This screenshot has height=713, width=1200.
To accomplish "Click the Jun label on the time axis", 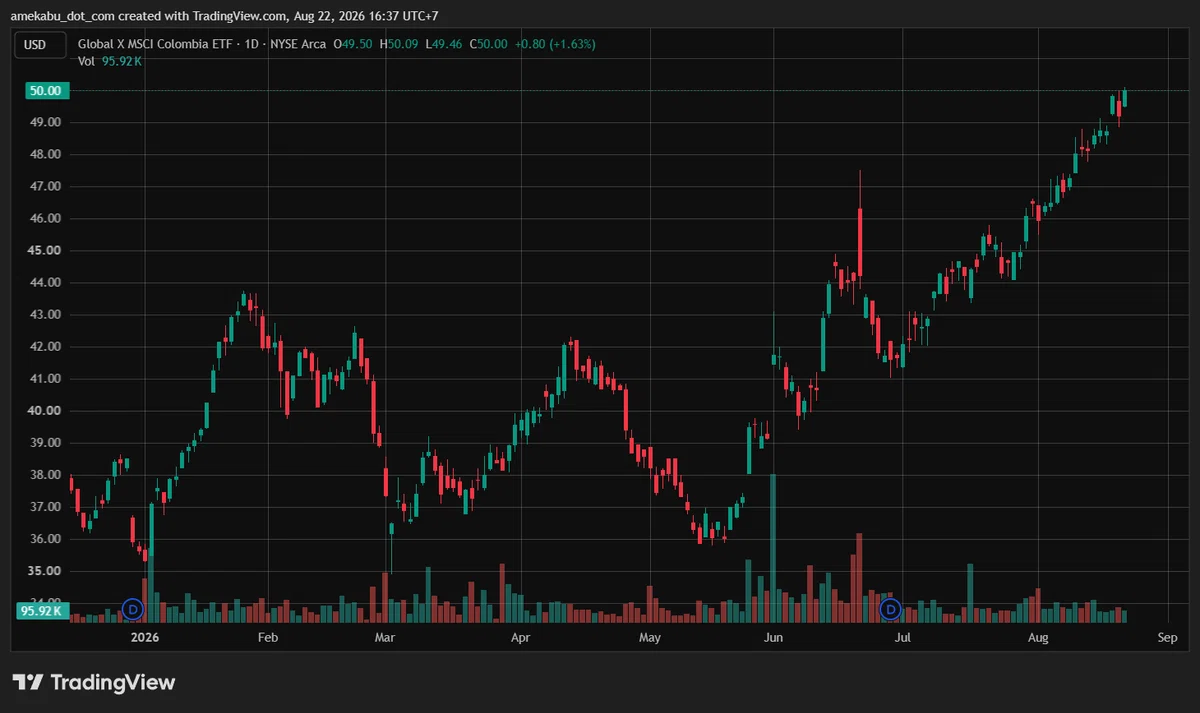I will click(773, 637).
